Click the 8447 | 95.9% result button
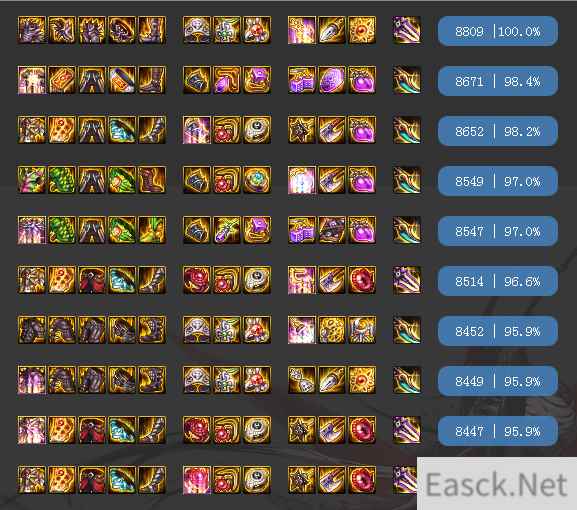The image size is (577, 510). [x=498, y=431]
